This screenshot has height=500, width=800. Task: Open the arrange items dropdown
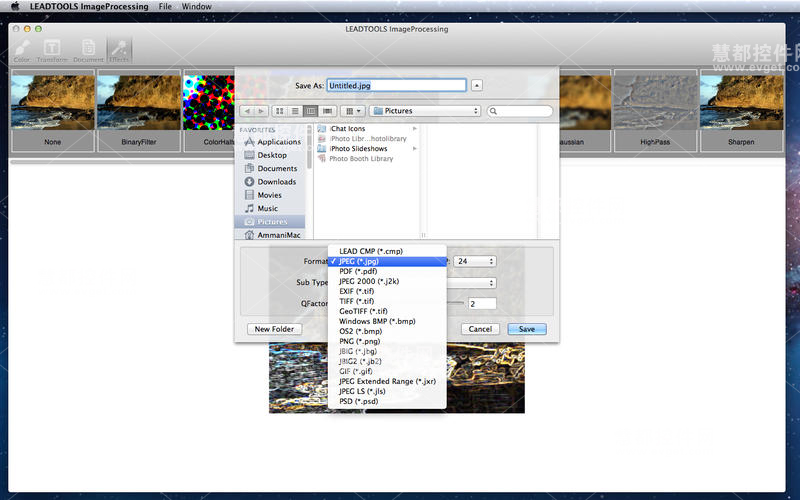pyautogui.click(x=353, y=111)
